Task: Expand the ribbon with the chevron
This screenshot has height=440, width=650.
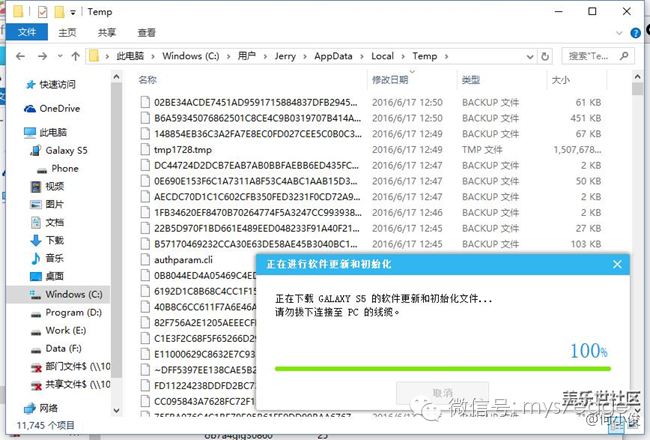Action: pyautogui.click(x=619, y=33)
